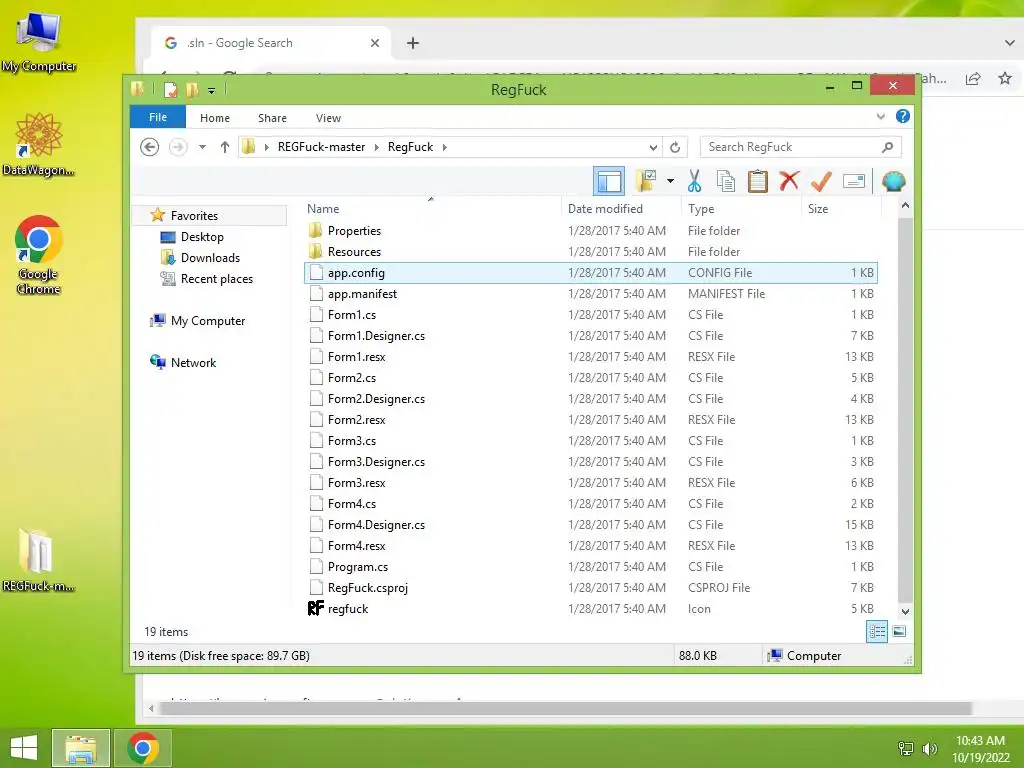This screenshot has height=768, width=1024.
Task: Open folder options from the toolbar
Action: click(x=646, y=181)
